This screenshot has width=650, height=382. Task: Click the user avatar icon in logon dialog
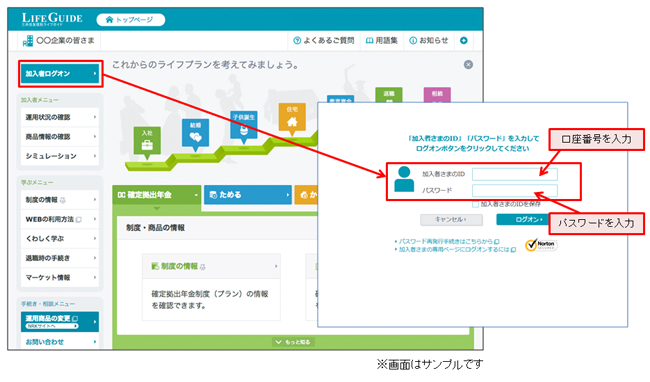click(404, 179)
